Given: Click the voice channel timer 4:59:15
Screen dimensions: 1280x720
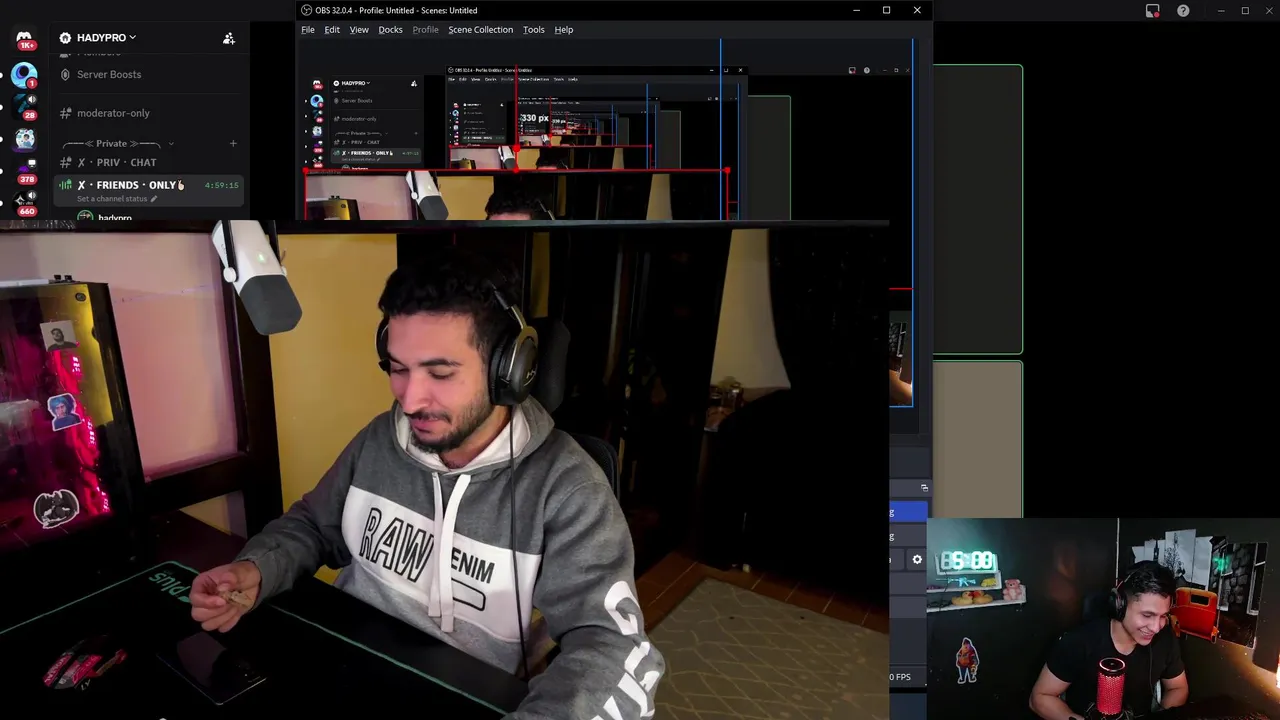Looking at the screenshot, I should pyautogui.click(x=221, y=185).
